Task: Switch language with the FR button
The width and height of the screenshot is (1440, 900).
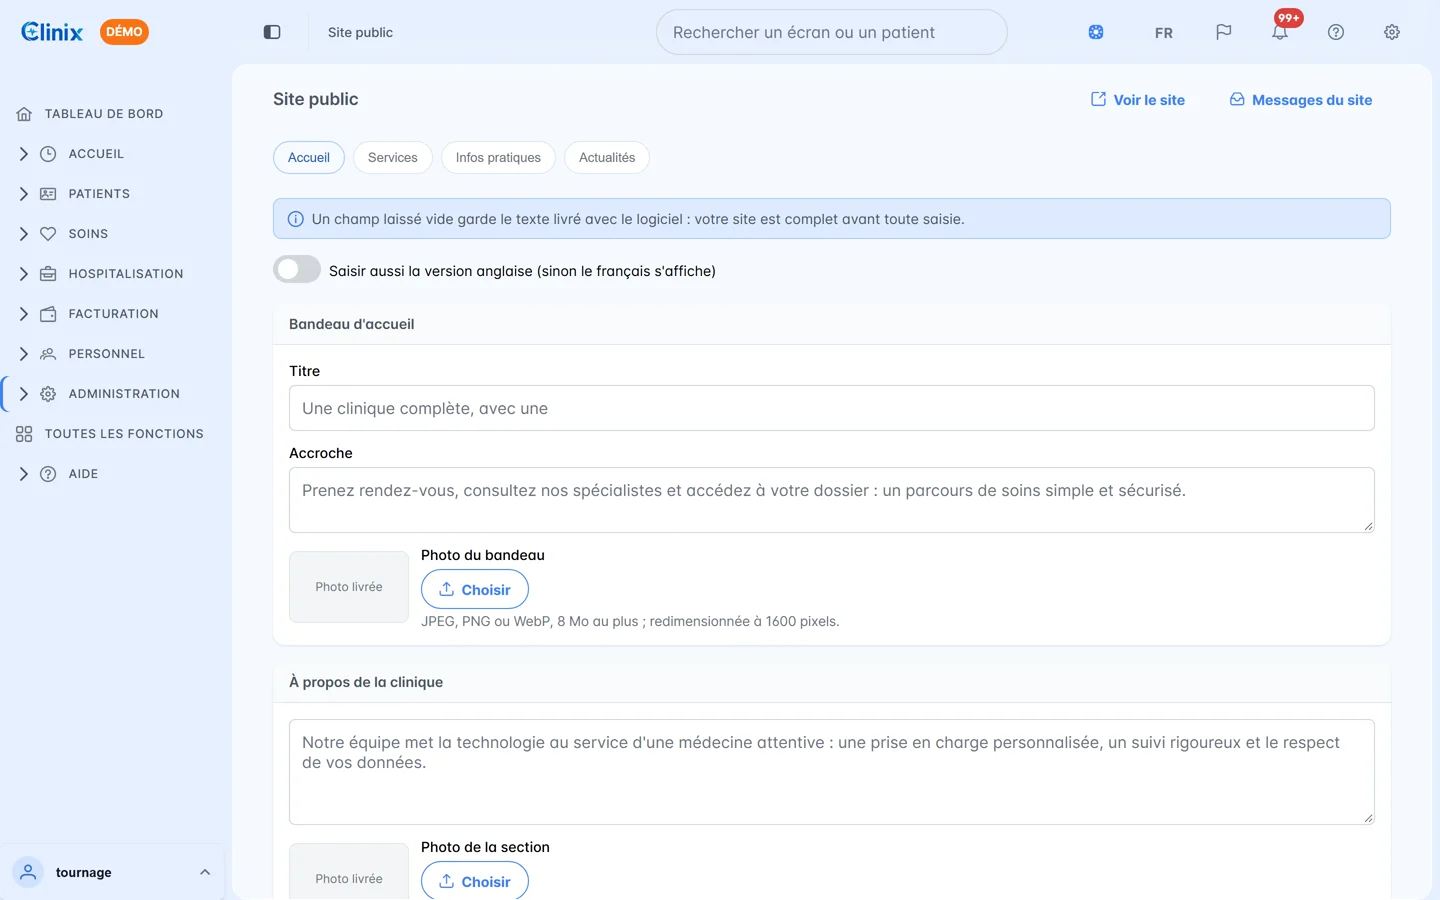Action: coord(1164,32)
